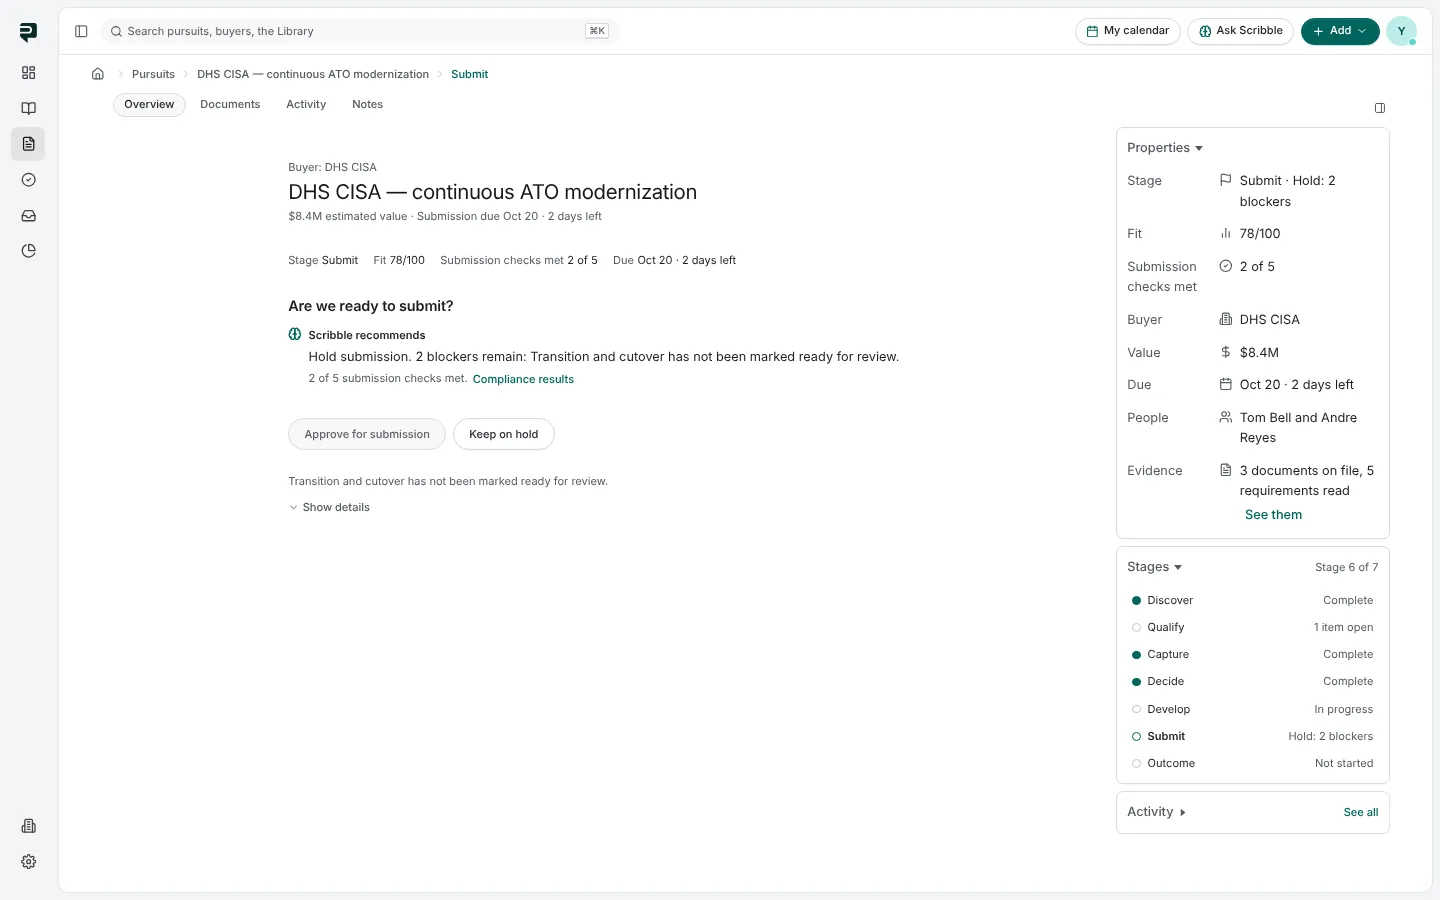
Task: Click the Scribble recommends brain icon
Action: tap(295, 334)
